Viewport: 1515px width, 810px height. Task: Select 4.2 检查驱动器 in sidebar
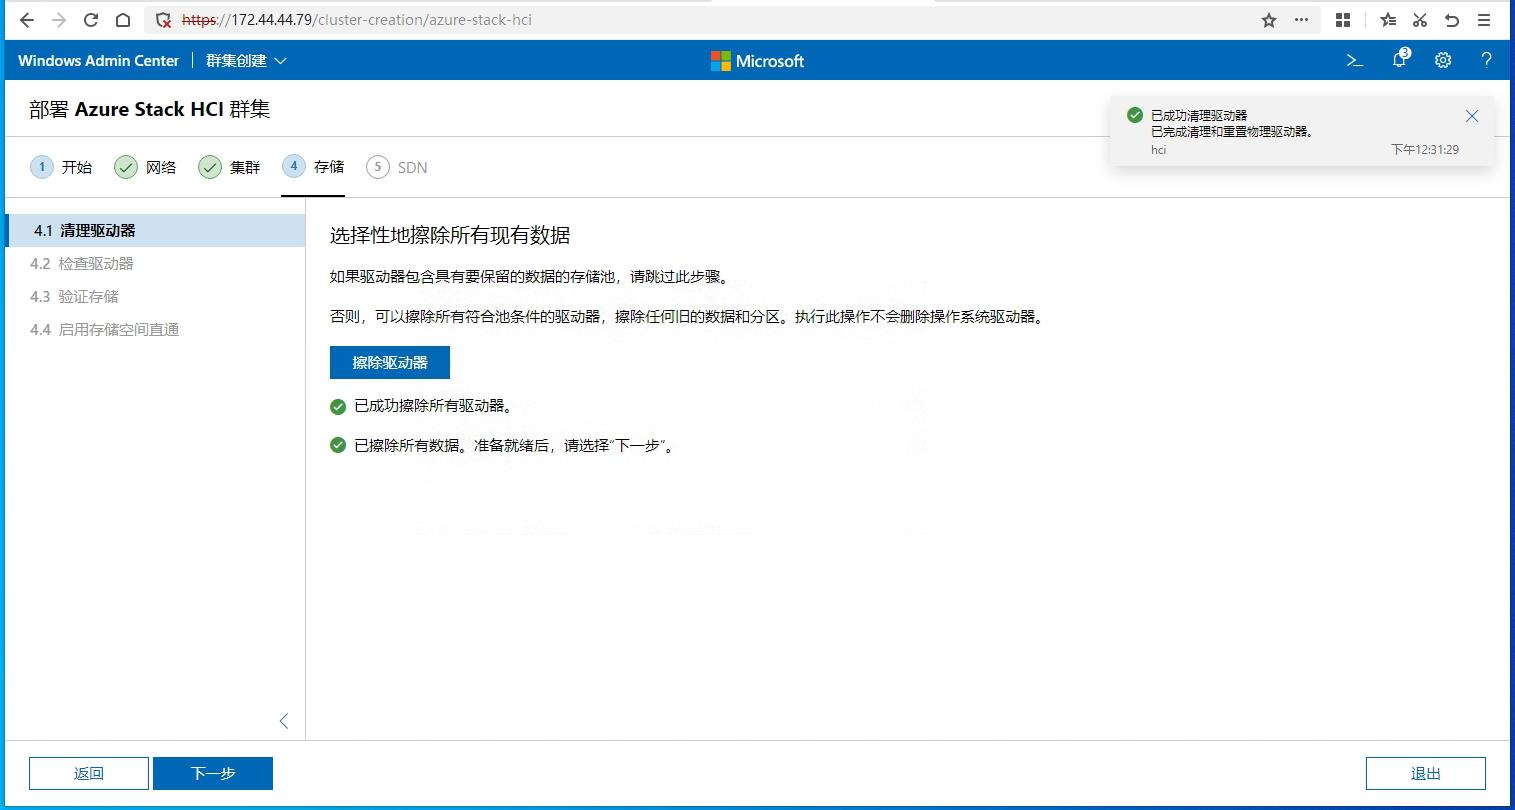155,263
